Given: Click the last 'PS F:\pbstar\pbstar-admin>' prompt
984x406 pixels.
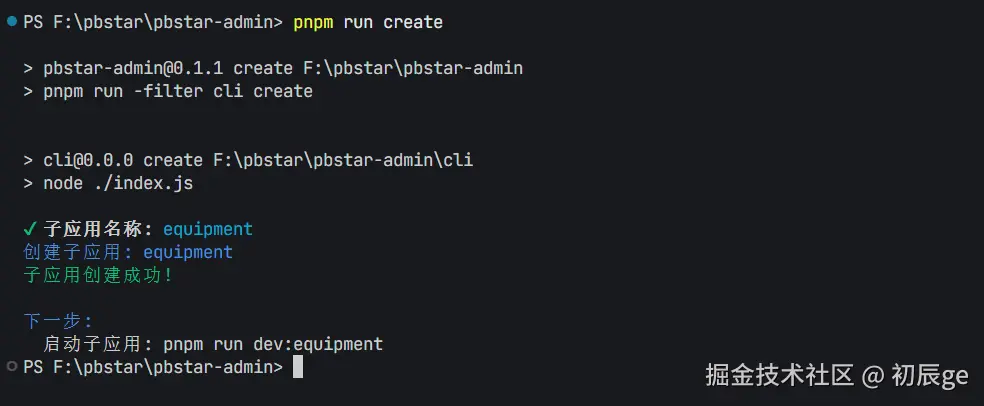Looking at the screenshot, I should tap(153, 367).
